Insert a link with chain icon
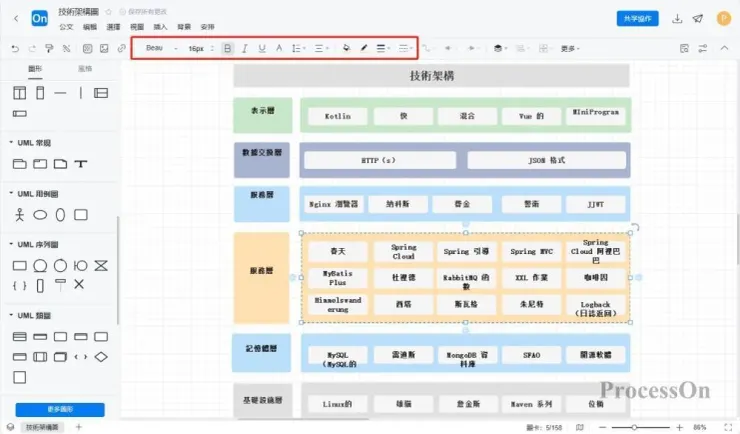This screenshot has width=740, height=434. point(121,48)
